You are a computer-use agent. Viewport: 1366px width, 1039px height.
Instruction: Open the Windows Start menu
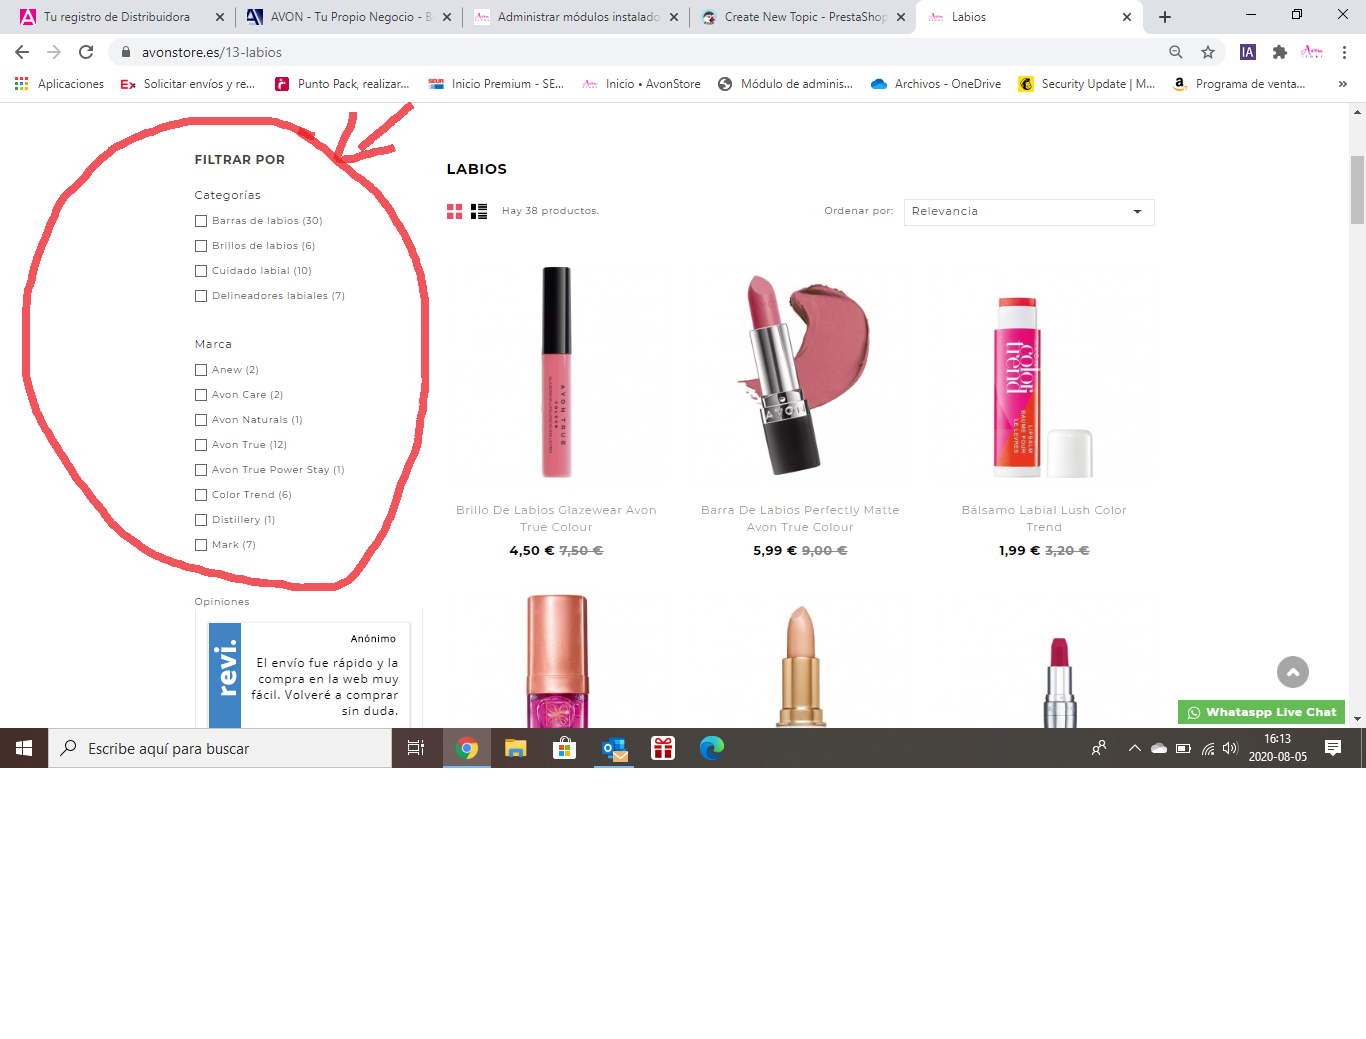tap(24, 748)
